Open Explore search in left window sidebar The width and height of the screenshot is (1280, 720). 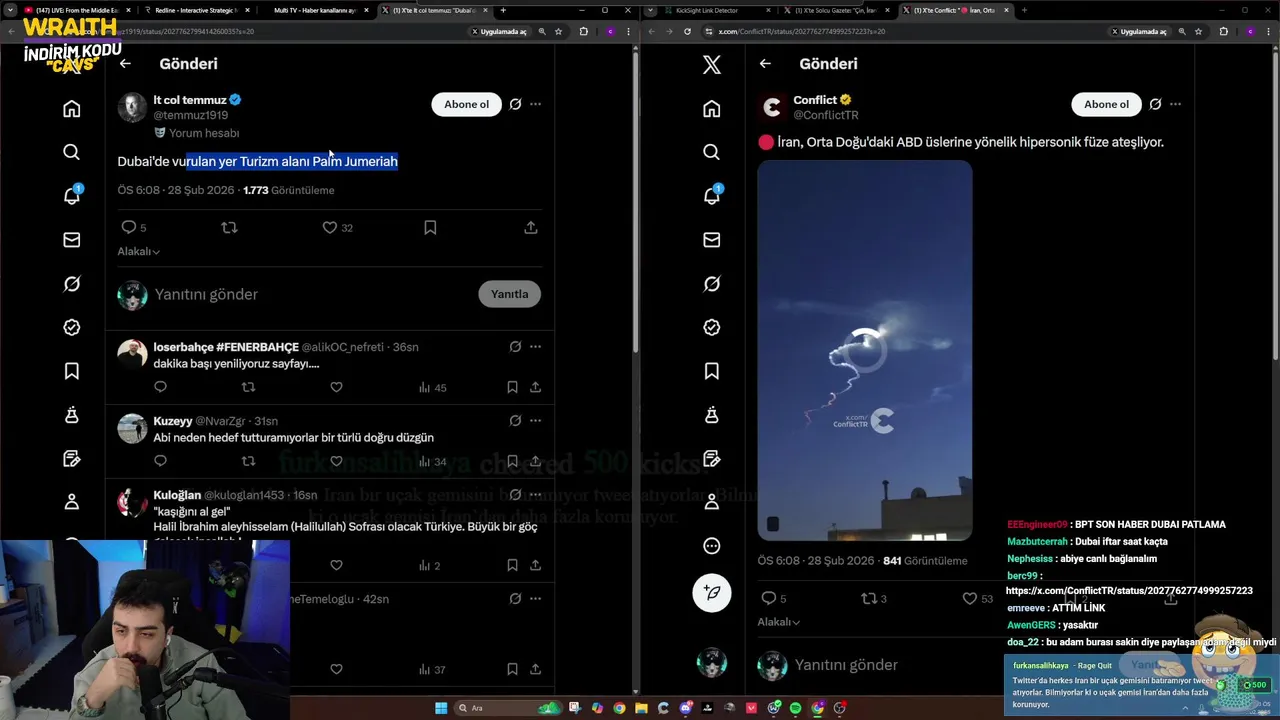click(72, 152)
